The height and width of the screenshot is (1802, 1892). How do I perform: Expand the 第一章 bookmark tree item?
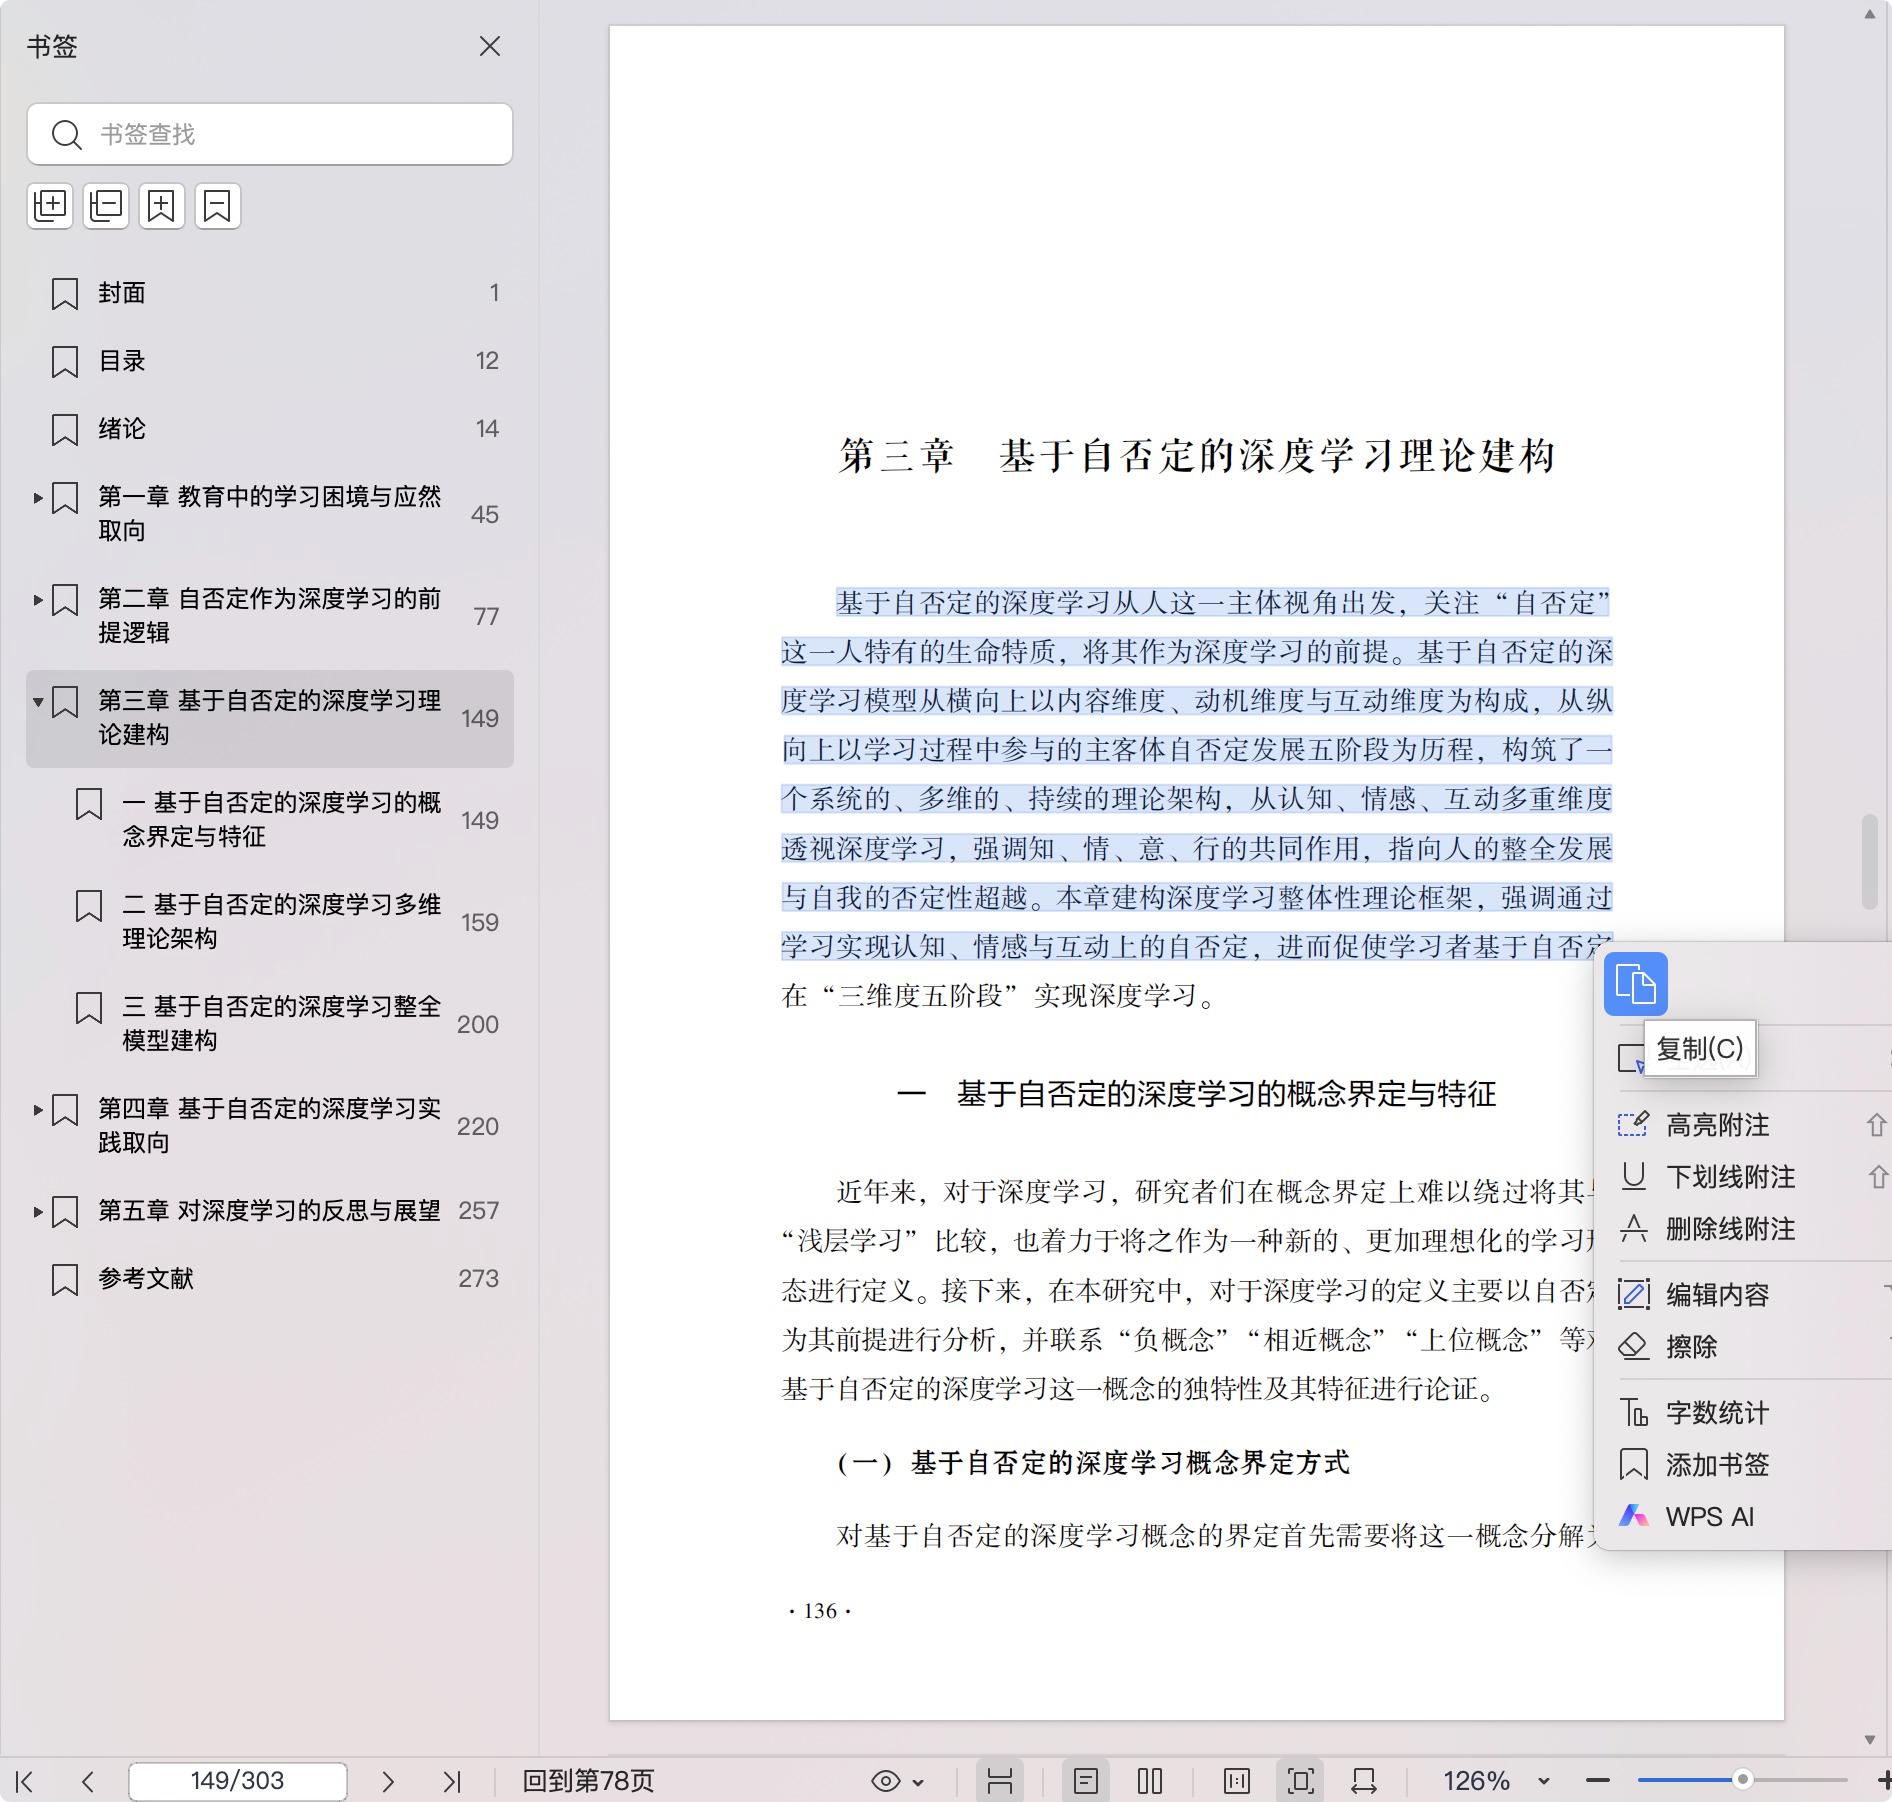[38, 497]
